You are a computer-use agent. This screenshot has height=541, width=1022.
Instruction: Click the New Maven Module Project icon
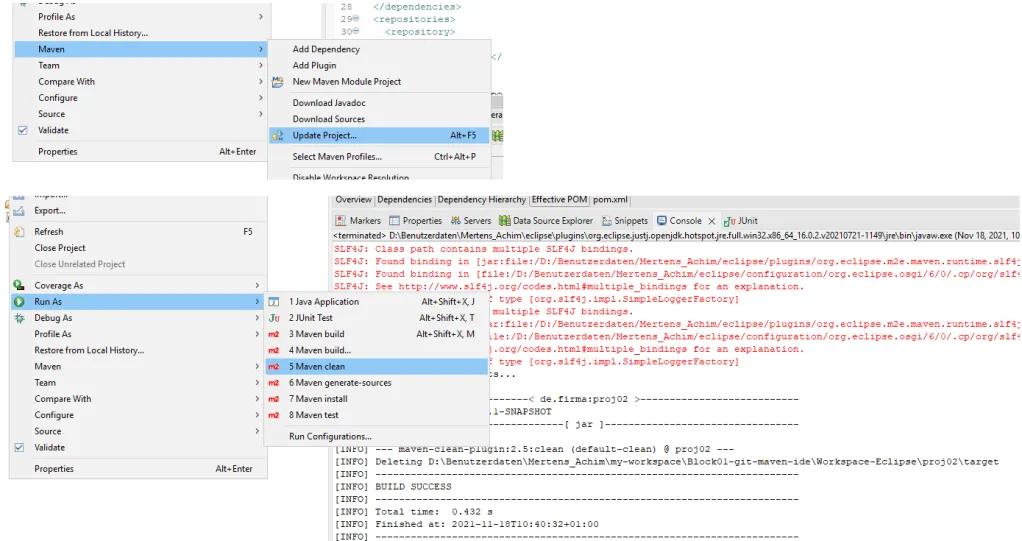pyautogui.click(x=278, y=81)
